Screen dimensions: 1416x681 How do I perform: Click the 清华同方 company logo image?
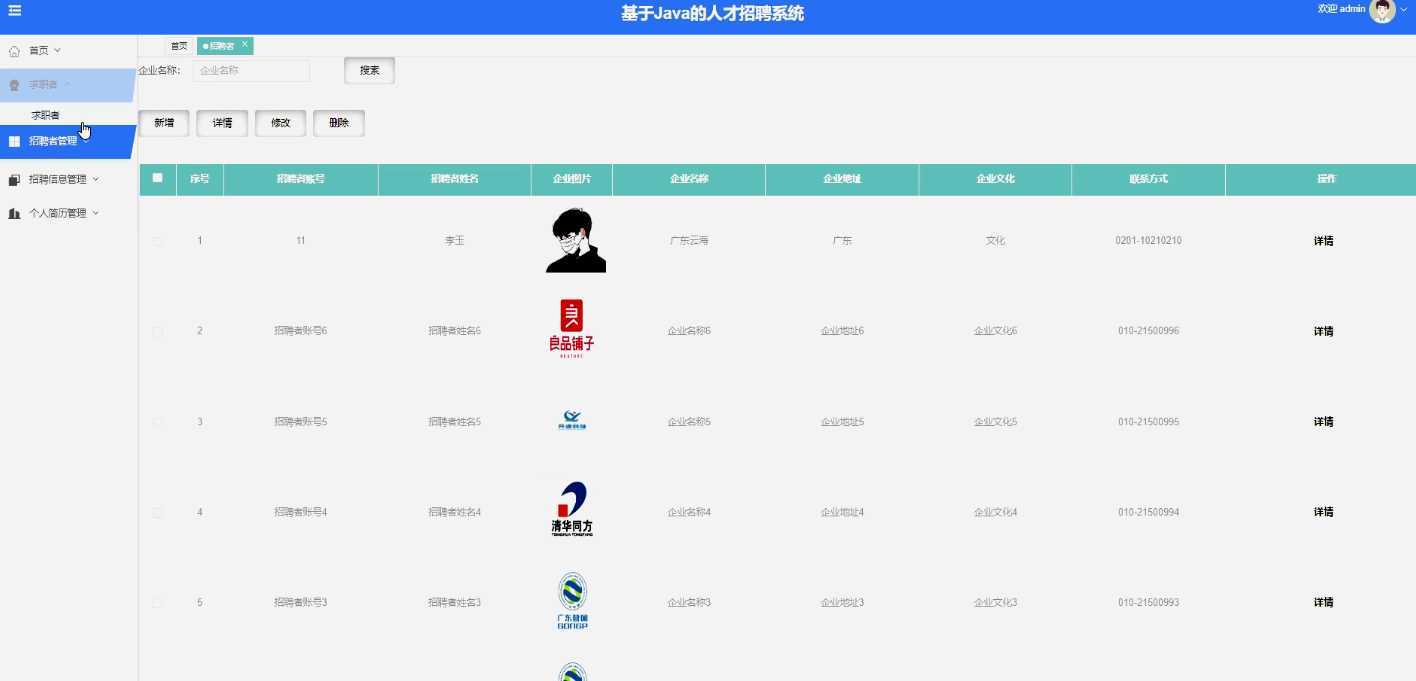tap(572, 510)
